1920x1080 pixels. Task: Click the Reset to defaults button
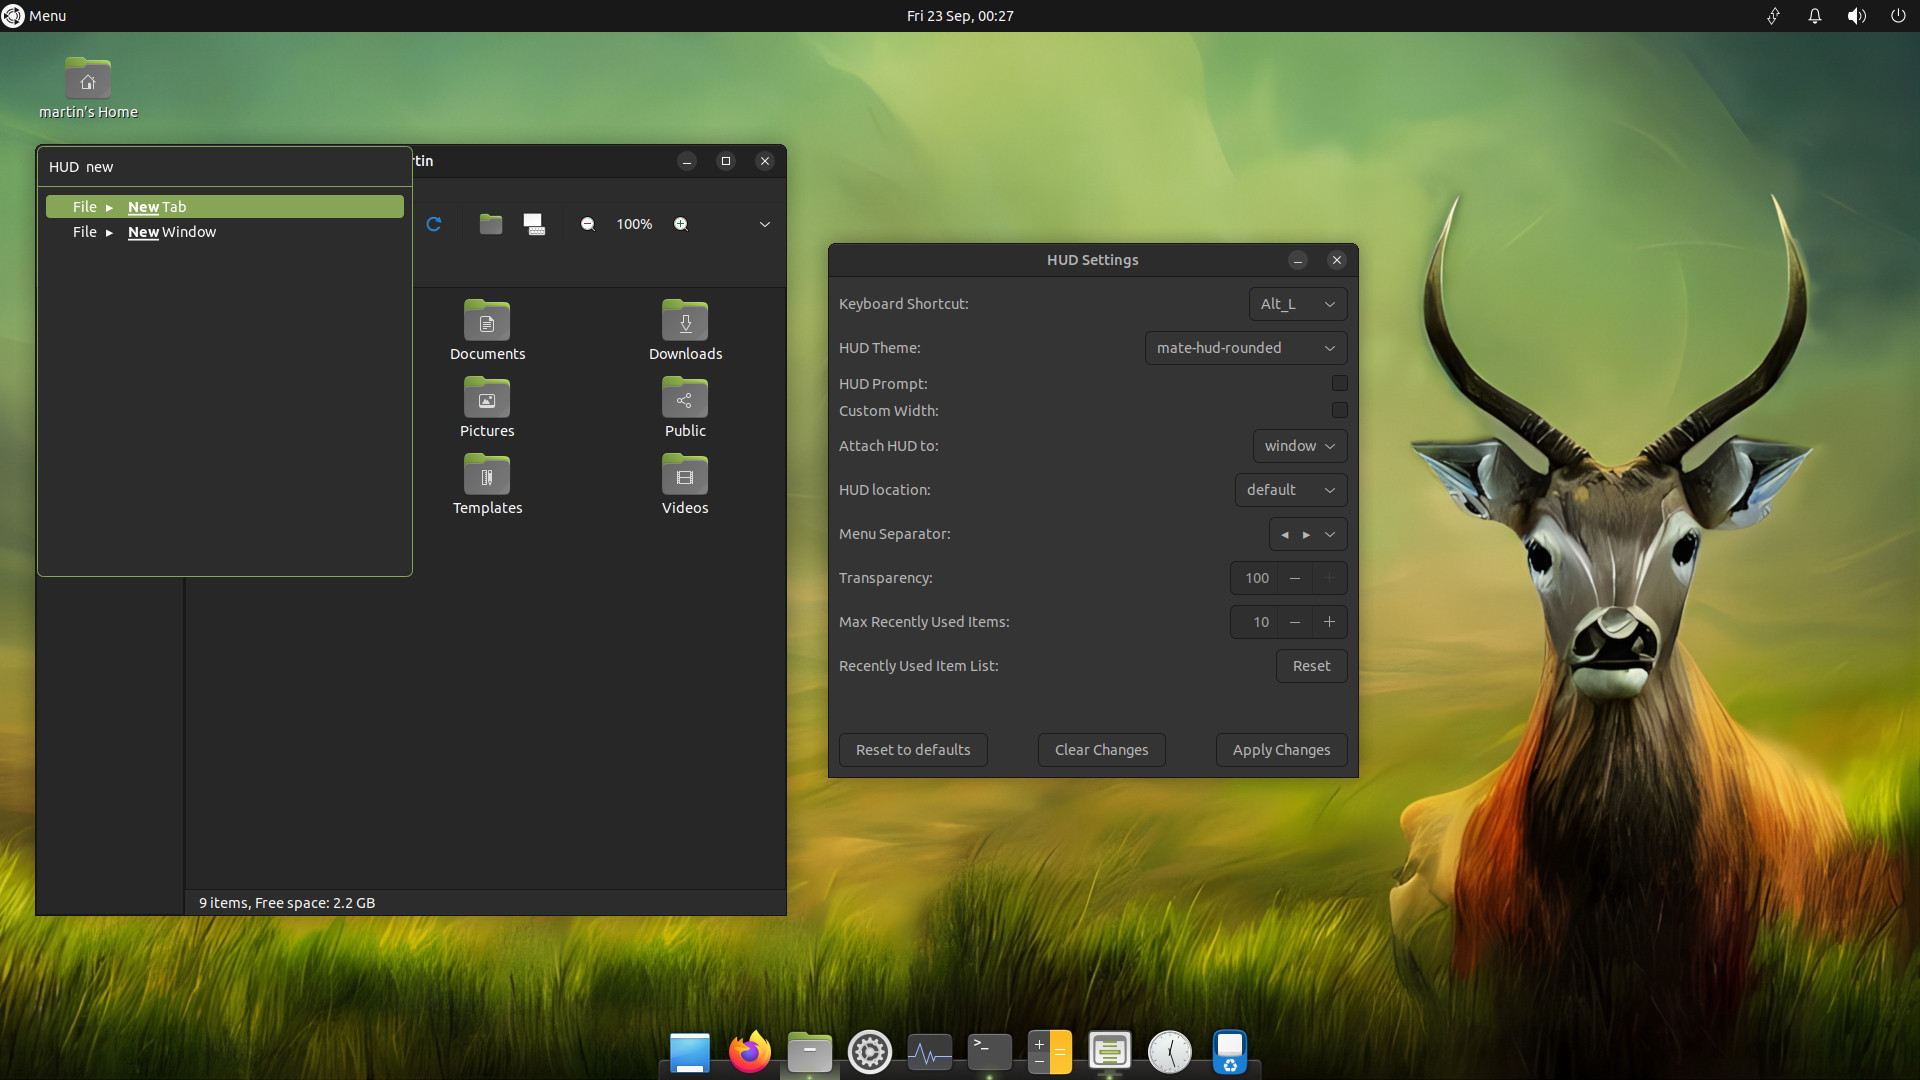click(x=913, y=749)
